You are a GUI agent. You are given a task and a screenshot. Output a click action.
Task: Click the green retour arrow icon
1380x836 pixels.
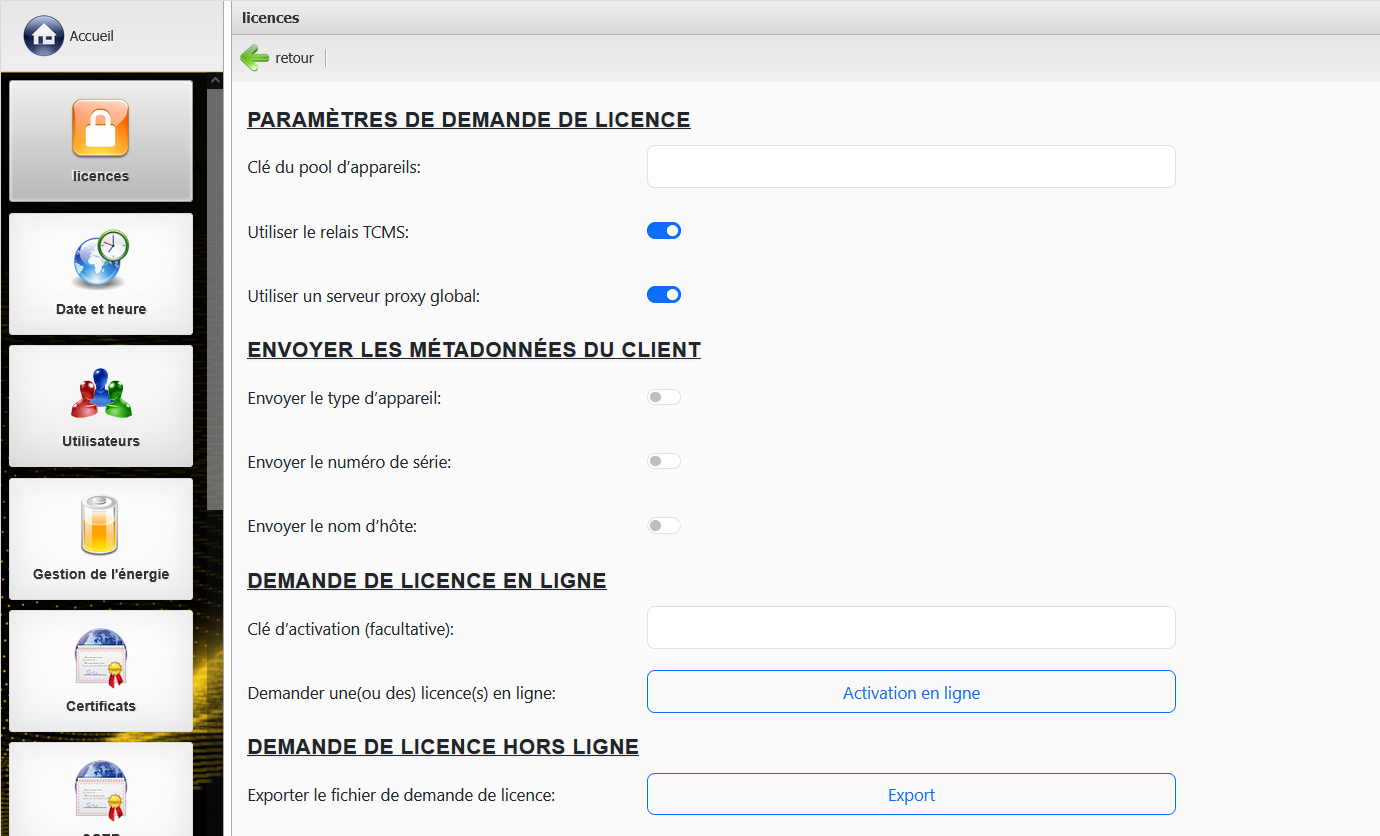tap(255, 58)
